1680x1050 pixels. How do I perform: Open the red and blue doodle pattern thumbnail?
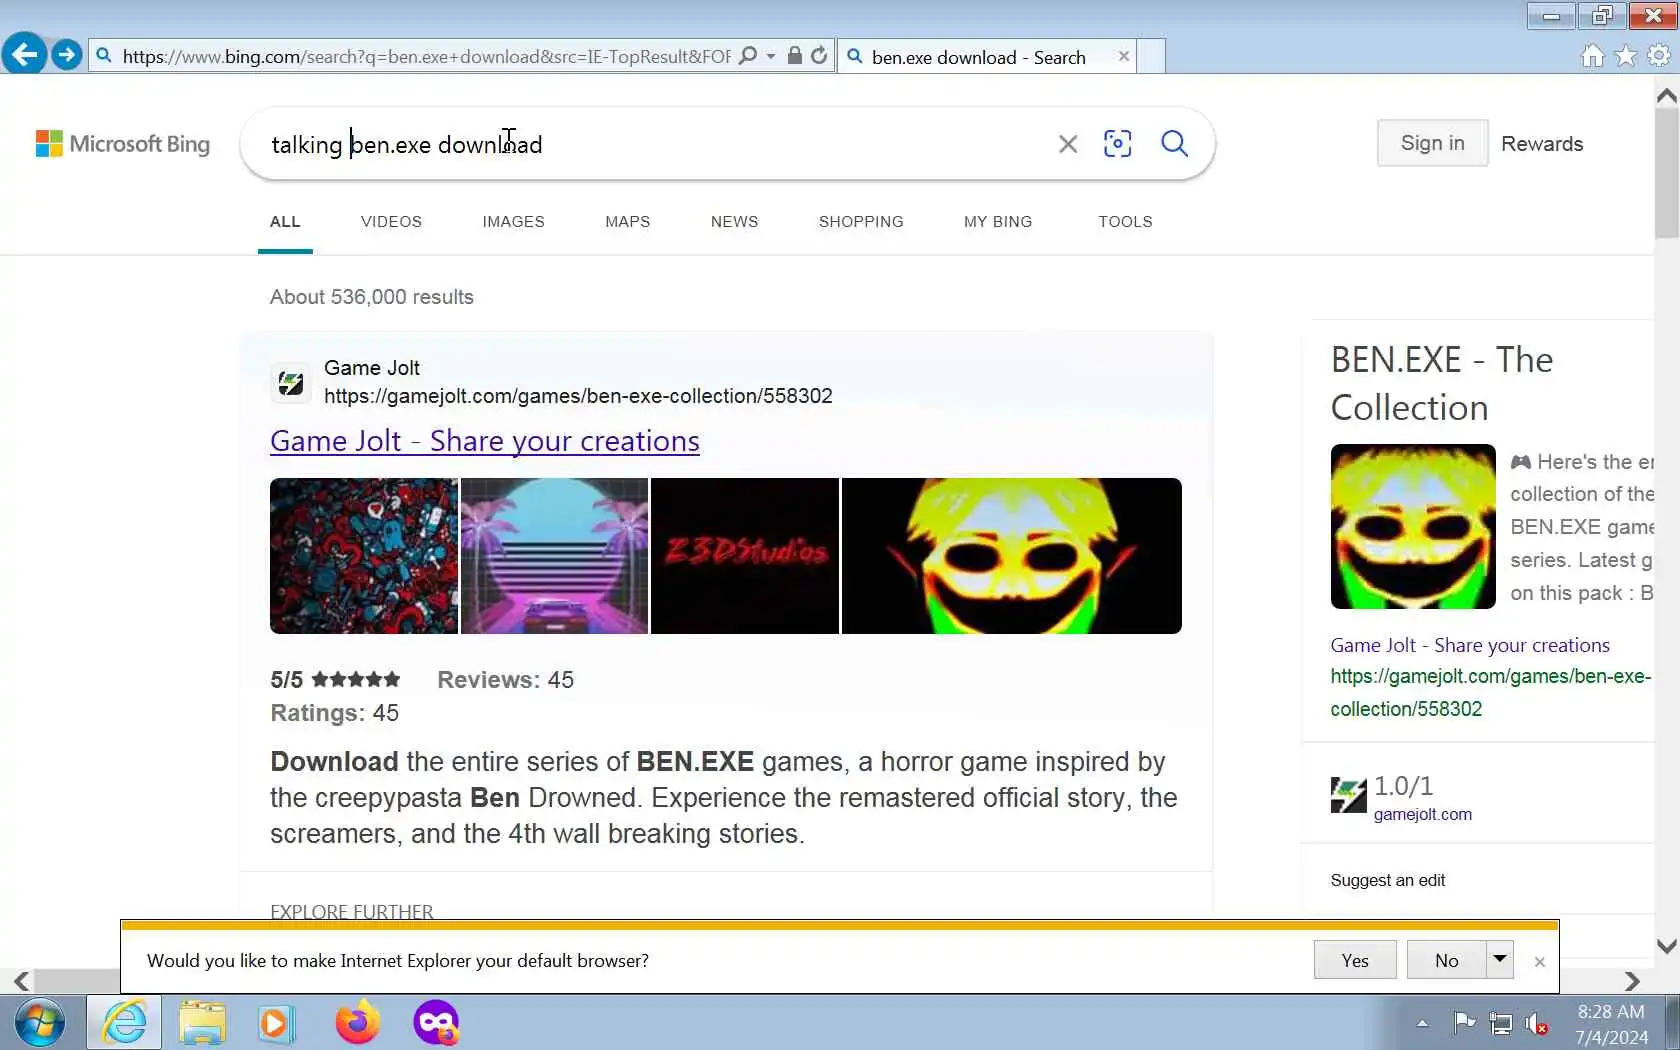364,556
